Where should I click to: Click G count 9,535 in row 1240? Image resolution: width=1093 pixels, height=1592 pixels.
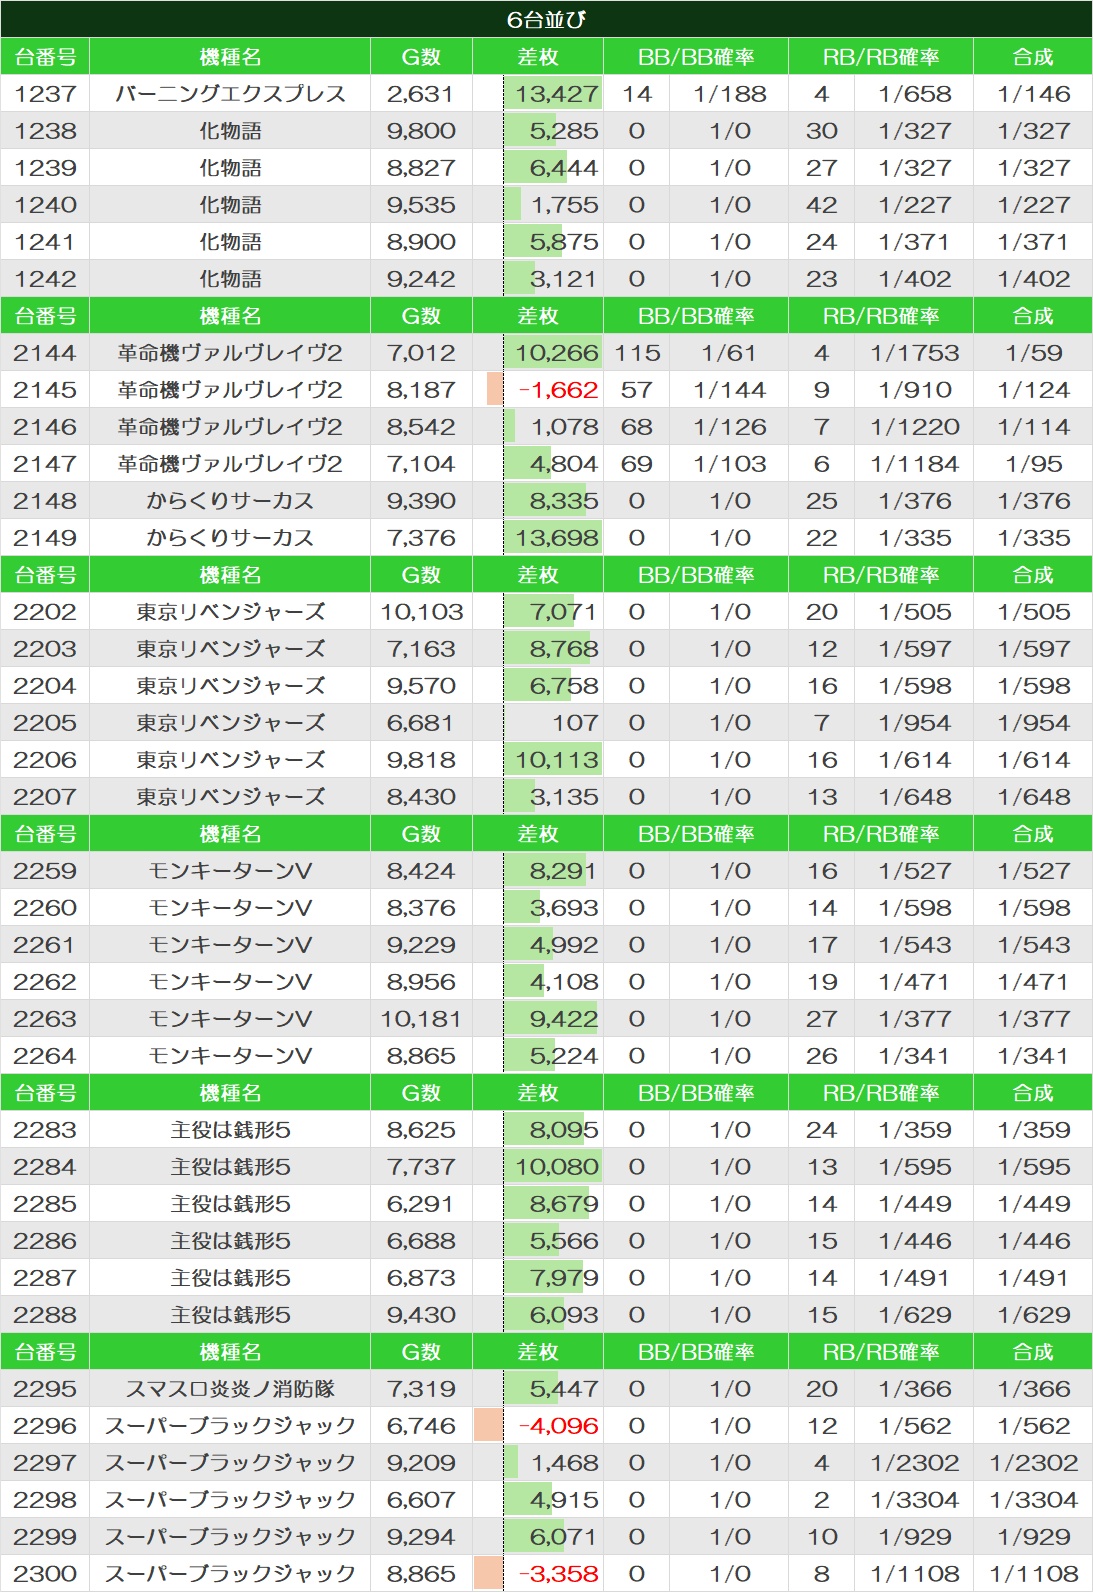(x=421, y=205)
